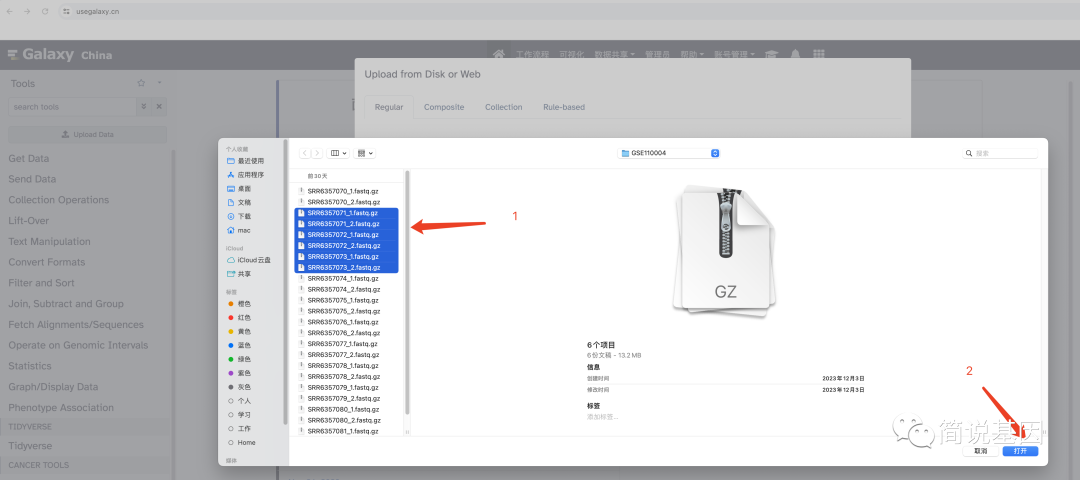Click the file list vertical scrollbar

point(407,293)
